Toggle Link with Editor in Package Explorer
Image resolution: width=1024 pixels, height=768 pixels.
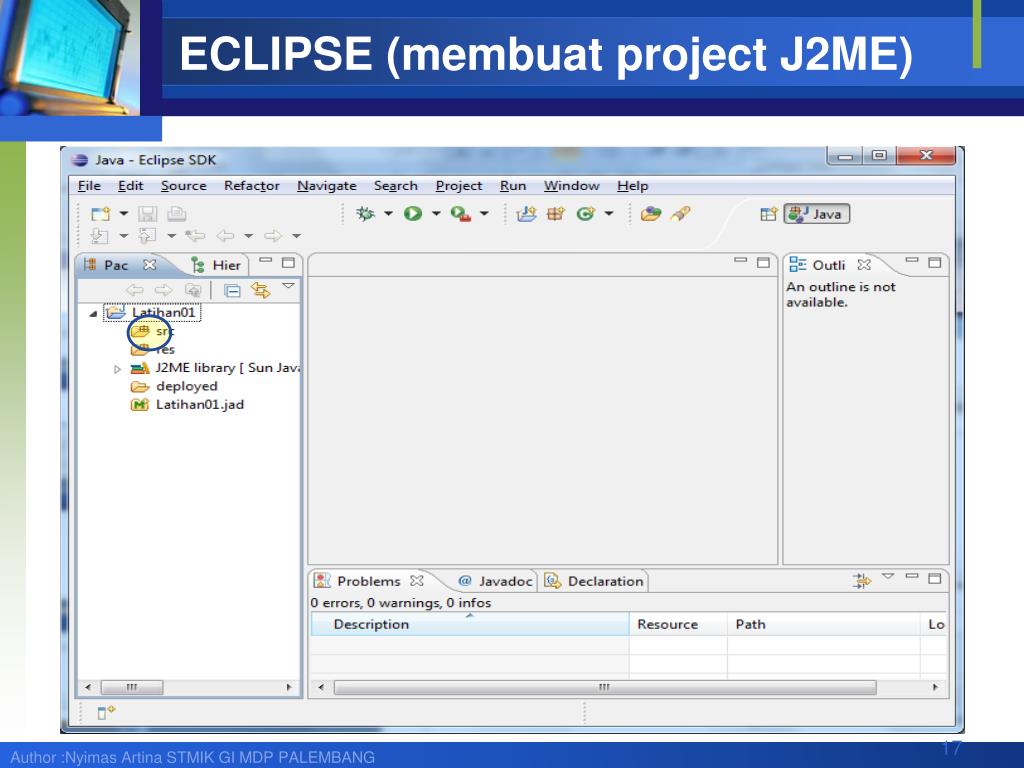[x=261, y=290]
